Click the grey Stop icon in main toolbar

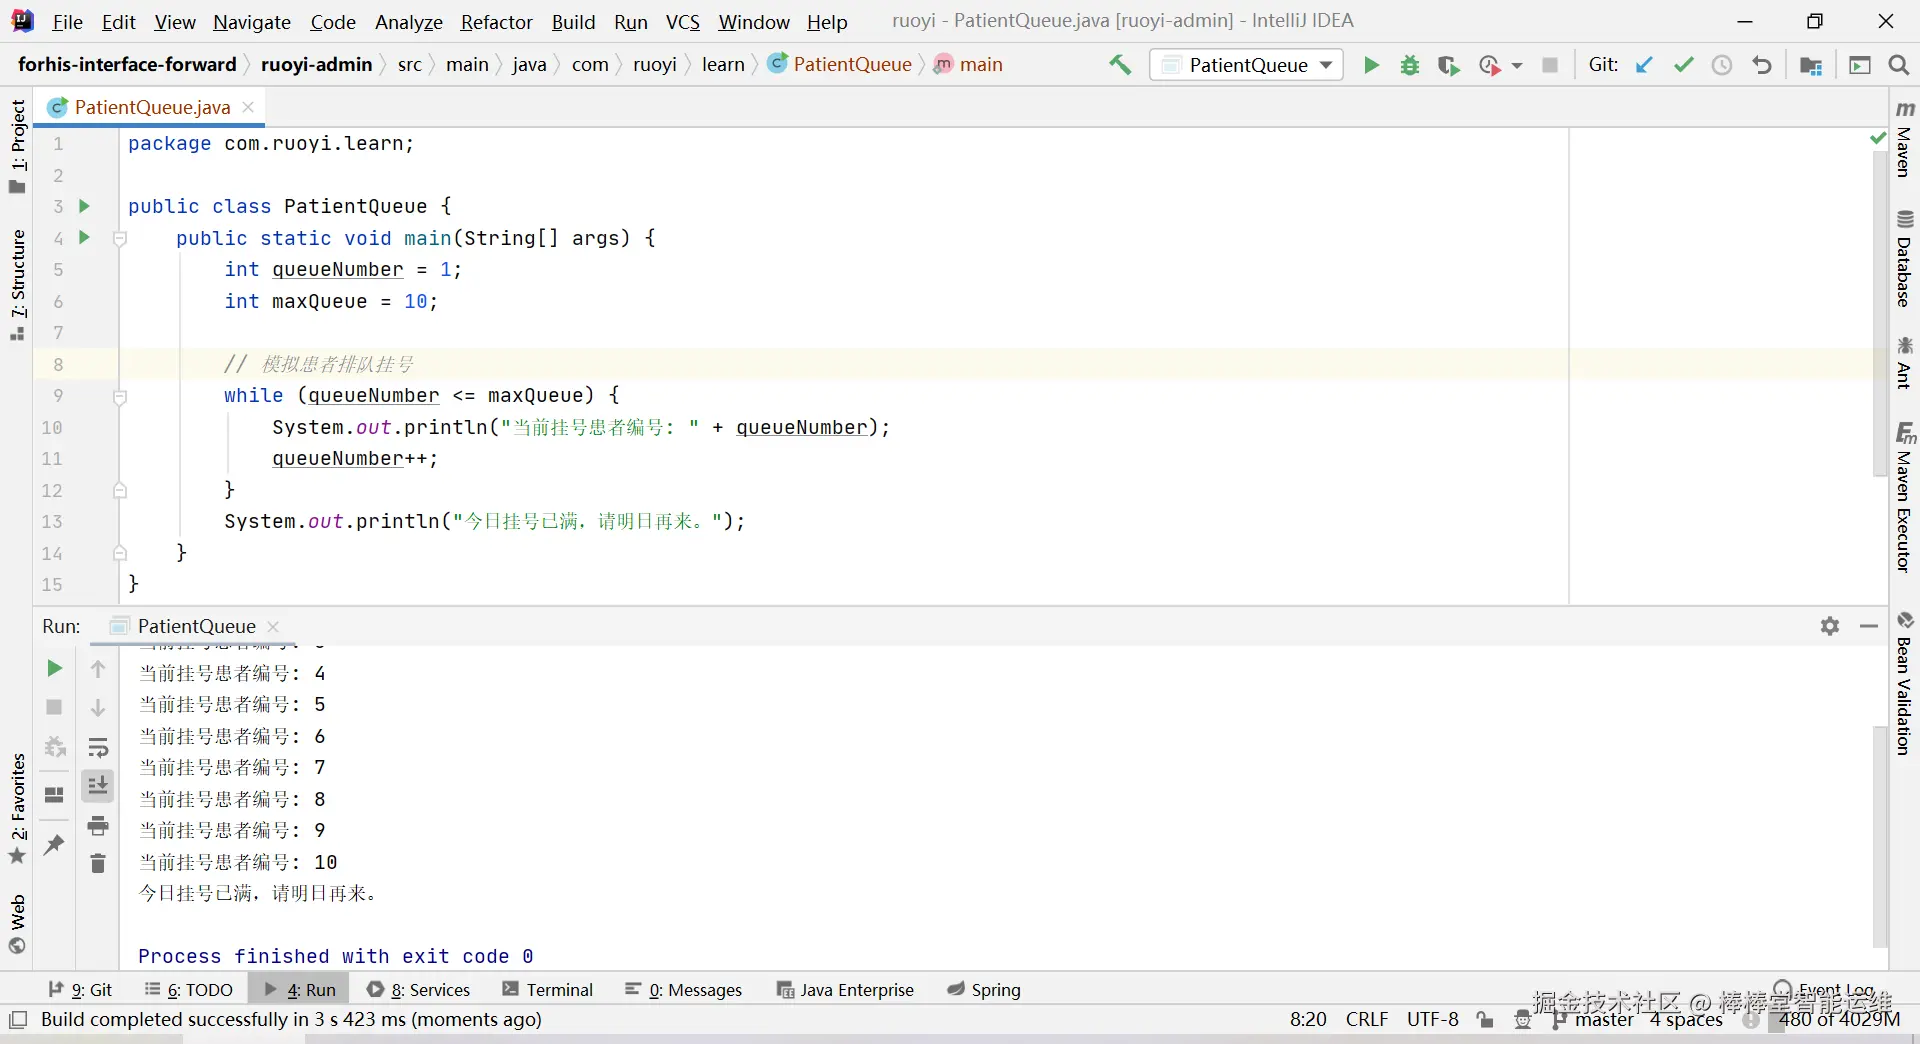coord(1550,65)
